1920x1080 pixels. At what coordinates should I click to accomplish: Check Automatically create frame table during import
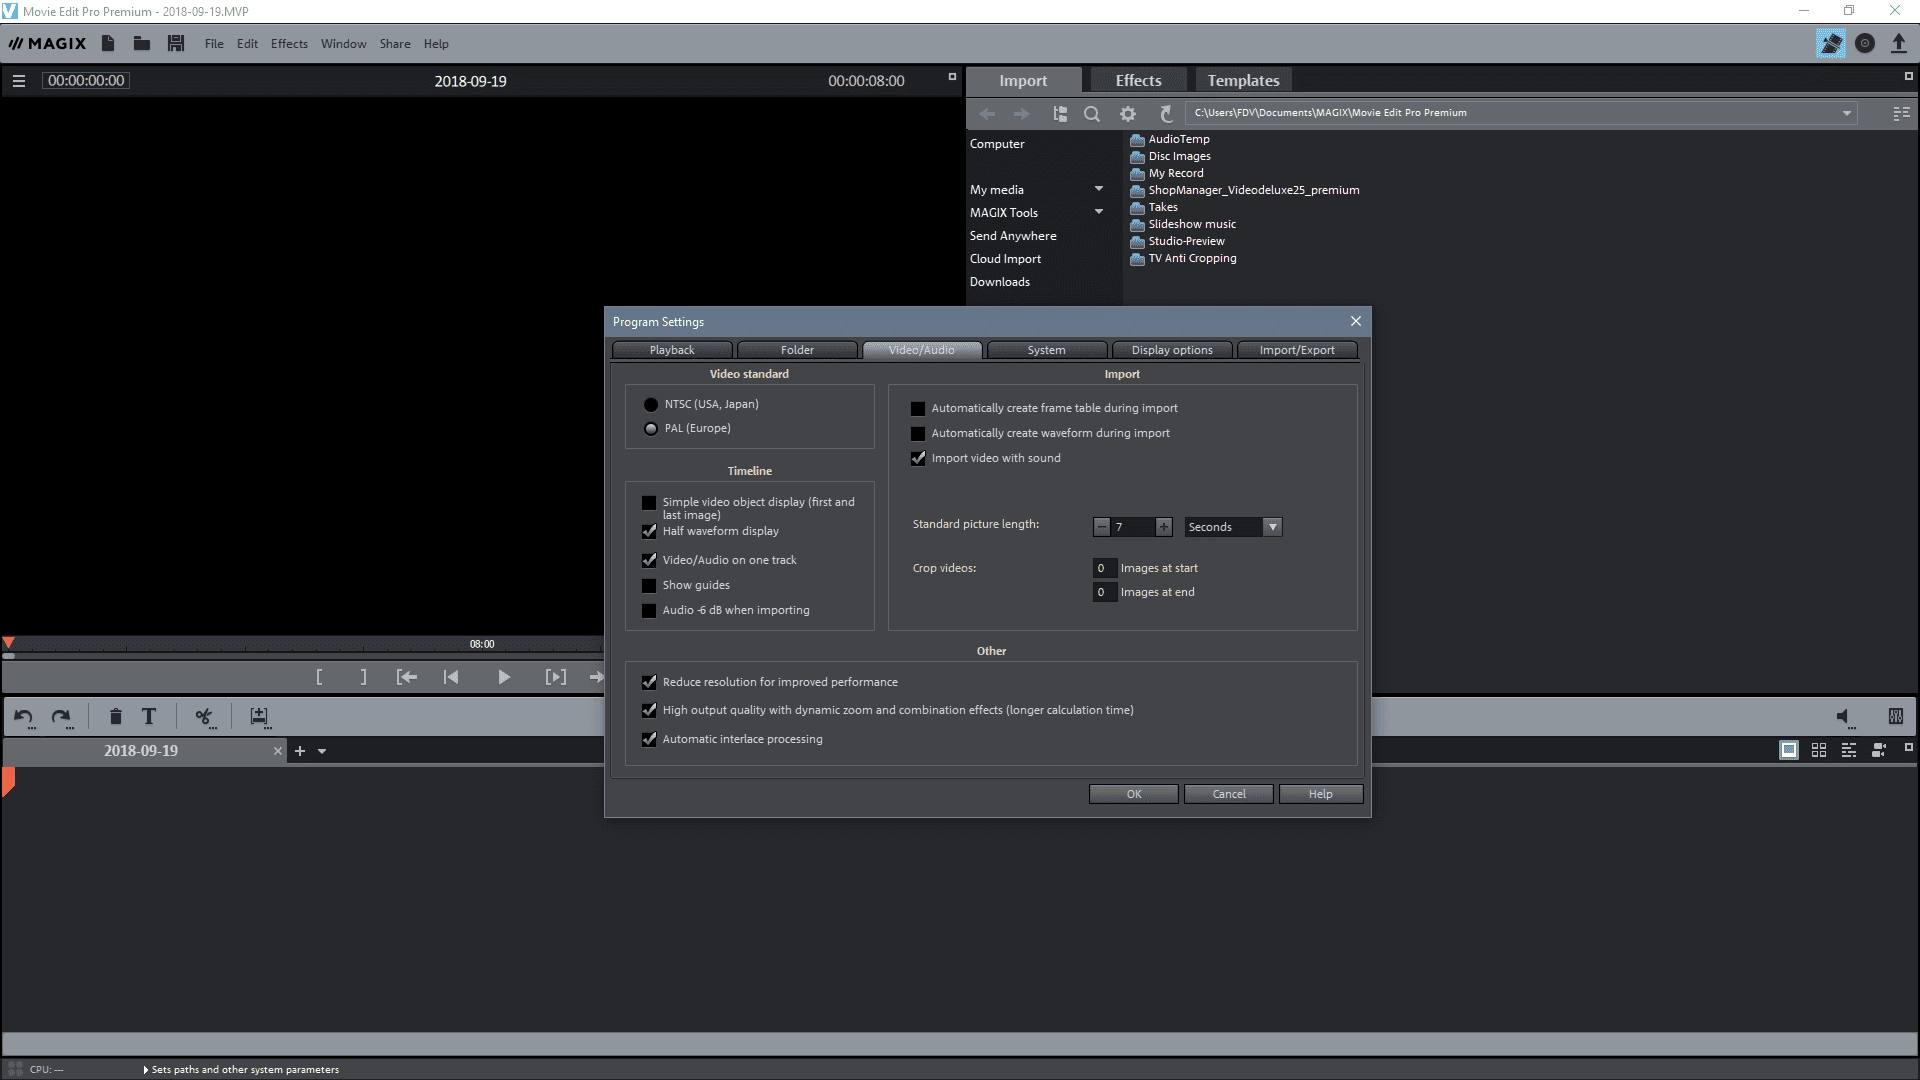[x=918, y=409]
